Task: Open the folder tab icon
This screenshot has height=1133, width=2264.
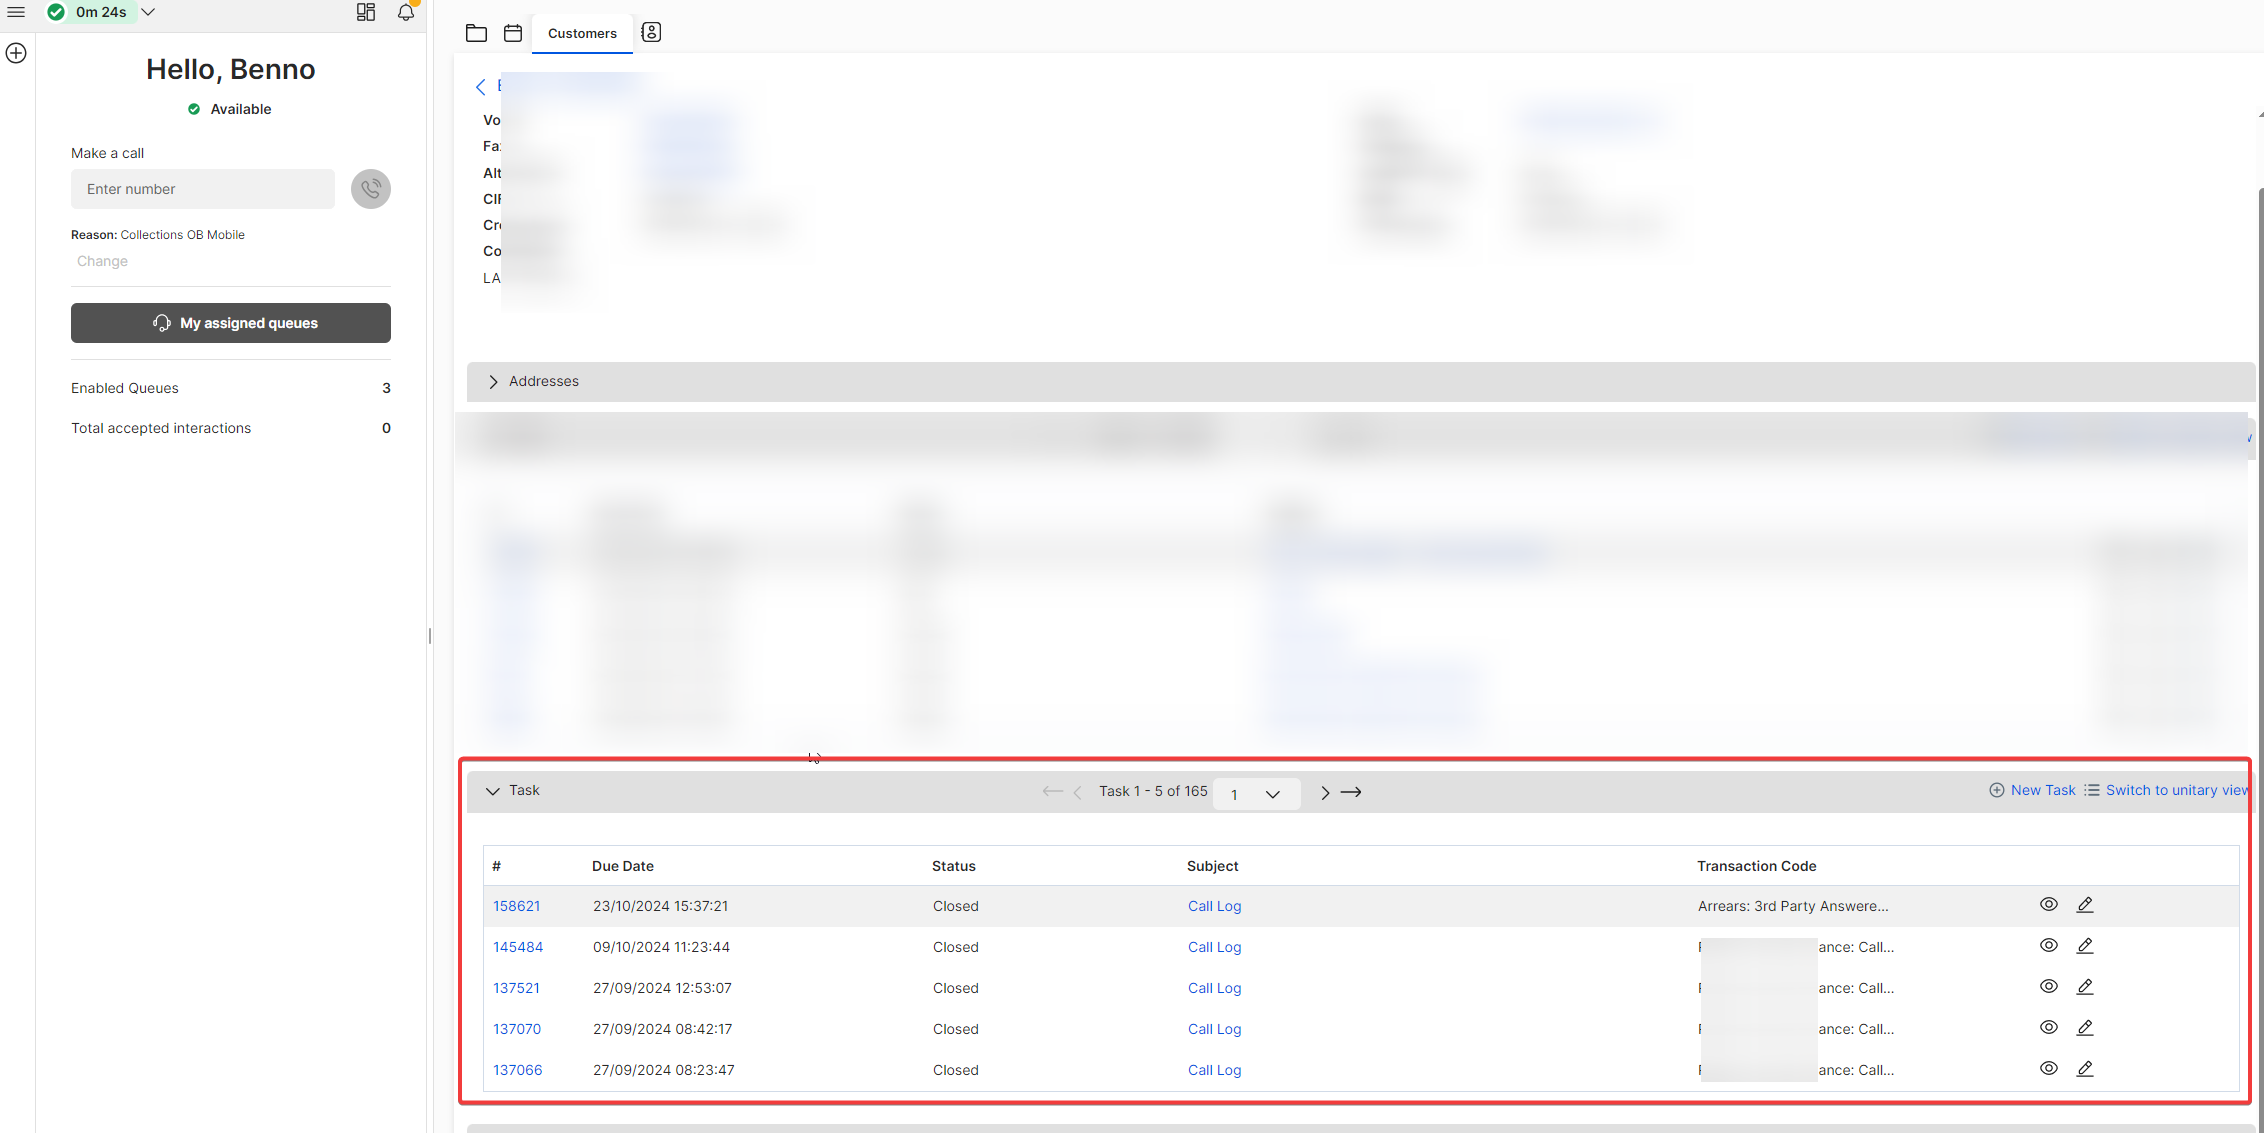Action: [x=477, y=33]
